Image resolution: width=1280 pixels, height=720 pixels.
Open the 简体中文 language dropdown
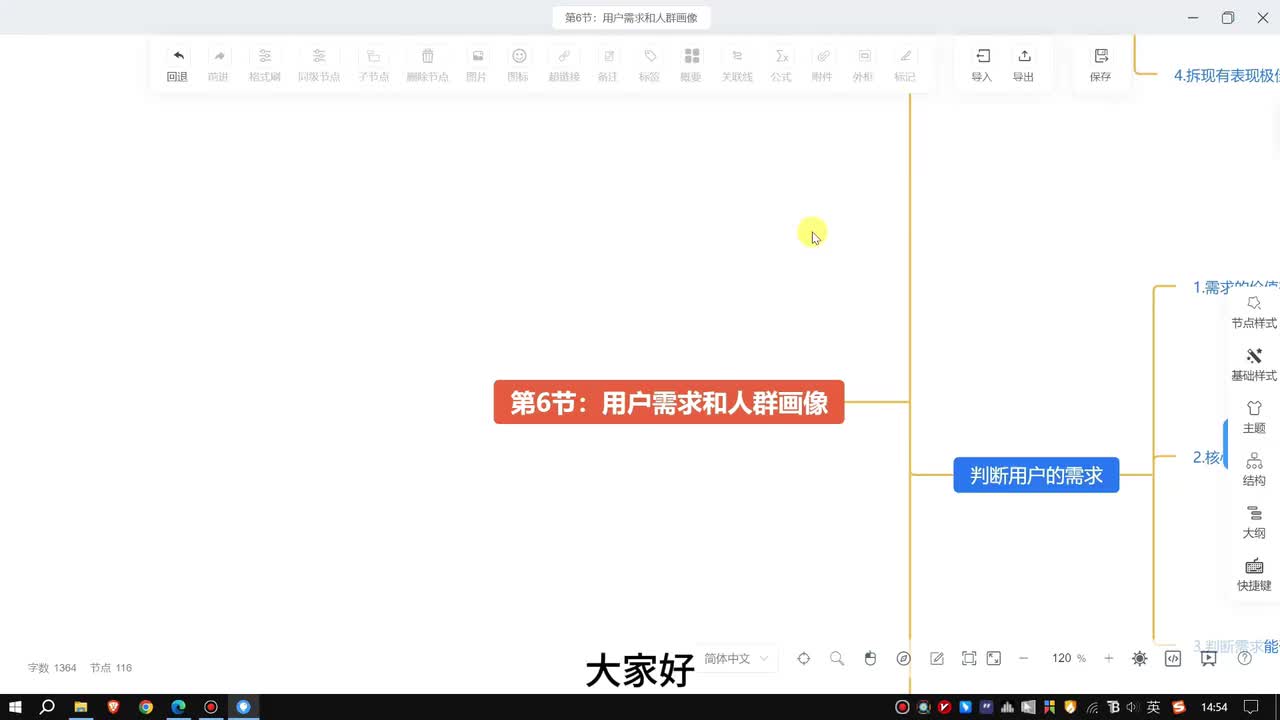pyautogui.click(x=736, y=658)
